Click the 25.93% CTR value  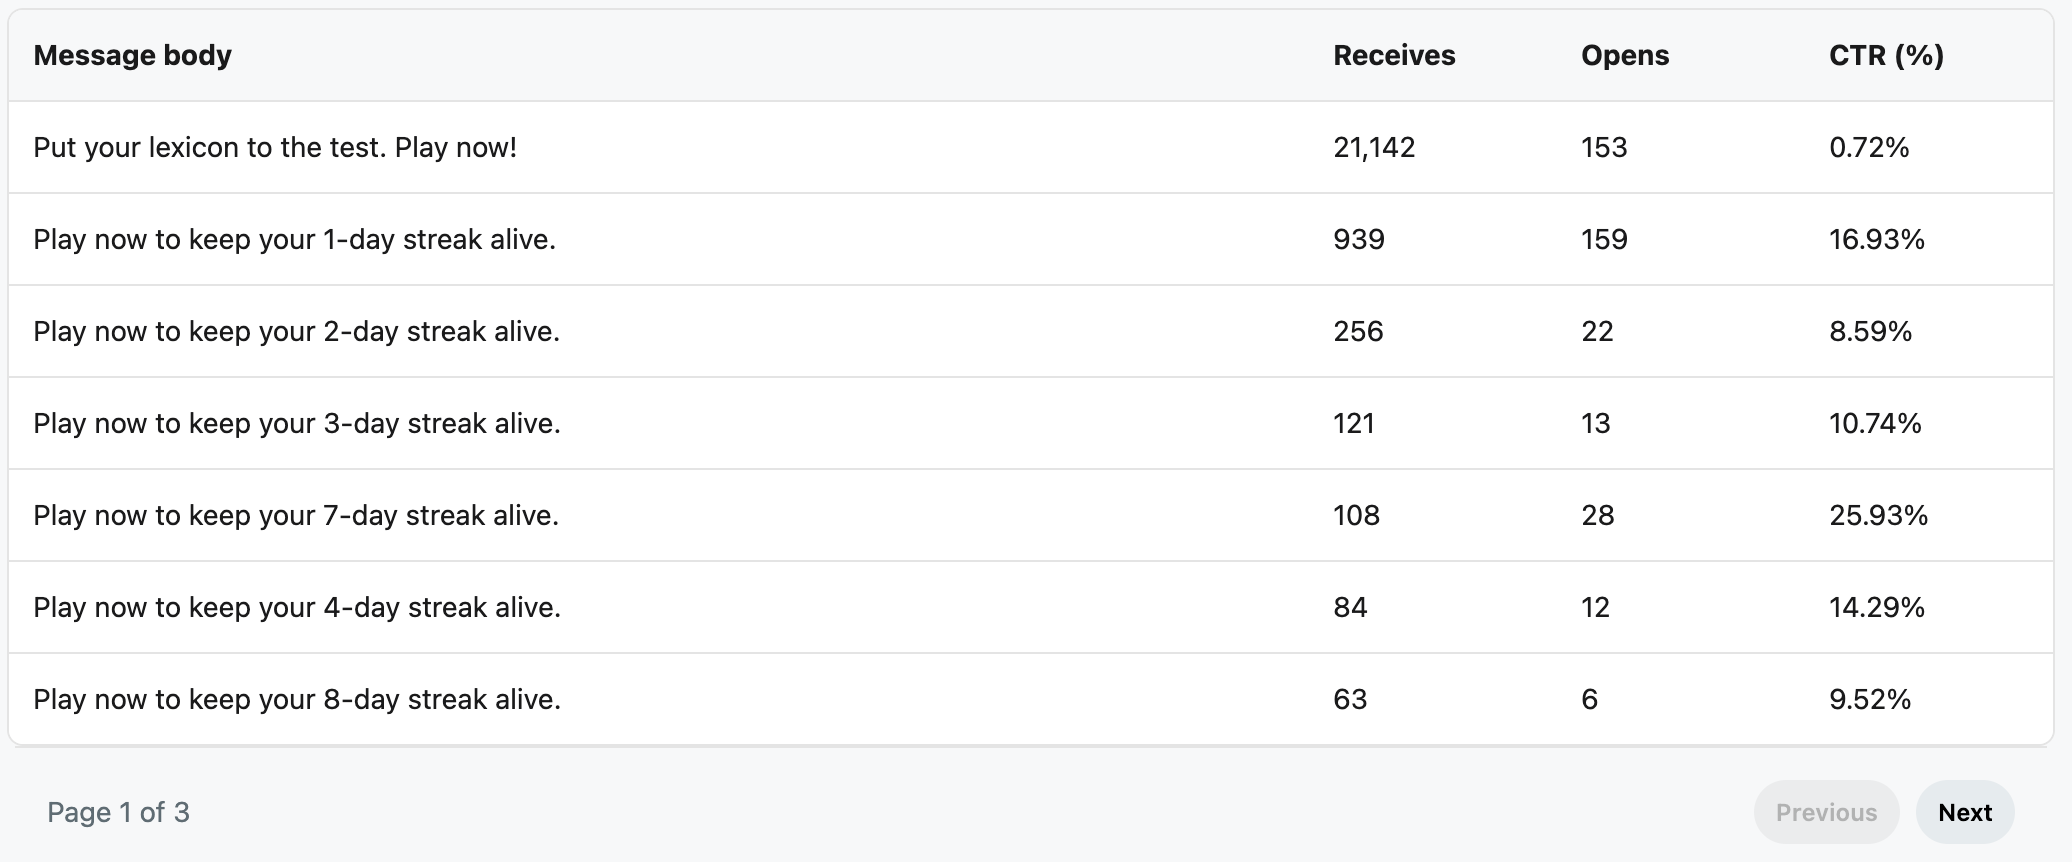[1878, 515]
